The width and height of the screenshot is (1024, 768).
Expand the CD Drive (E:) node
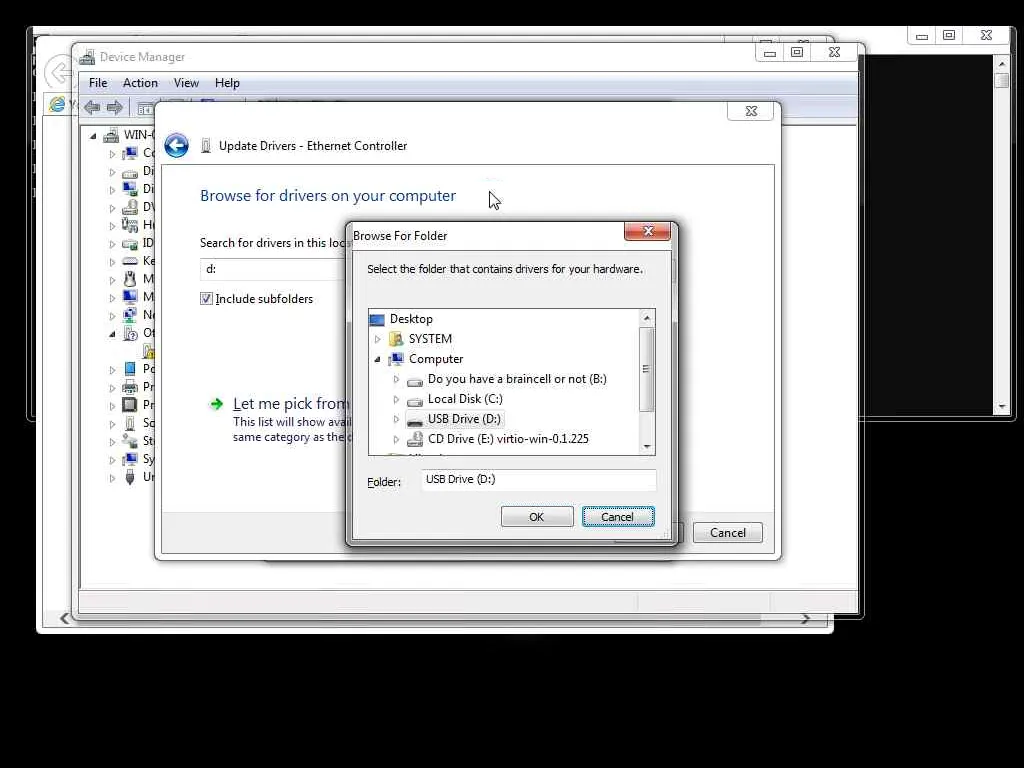point(396,440)
